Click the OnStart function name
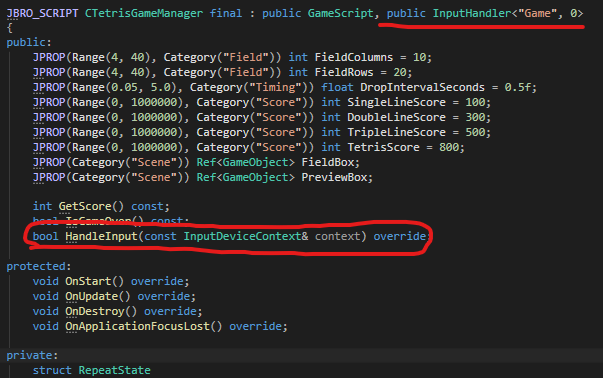Viewport: 603px width, 378px height. pyautogui.click(x=88, y=281)
